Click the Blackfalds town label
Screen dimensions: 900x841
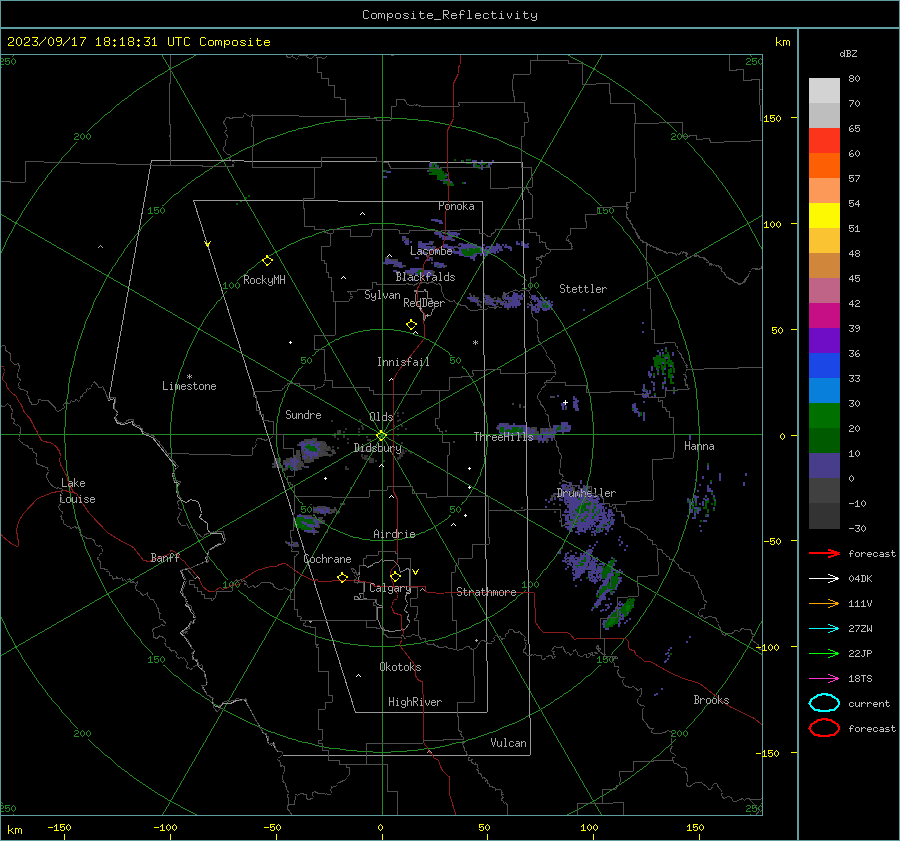[x=425, y=277]
